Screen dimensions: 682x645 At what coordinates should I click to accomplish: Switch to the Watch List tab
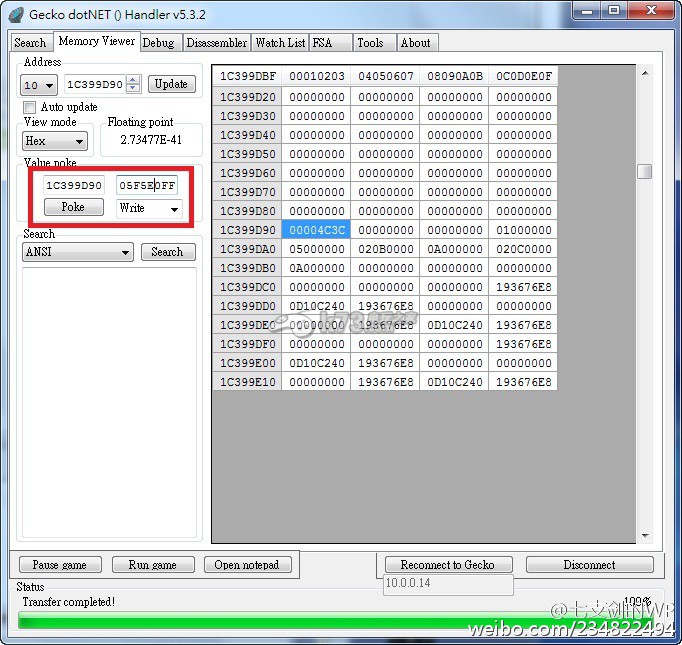click(x=280, y=43)
